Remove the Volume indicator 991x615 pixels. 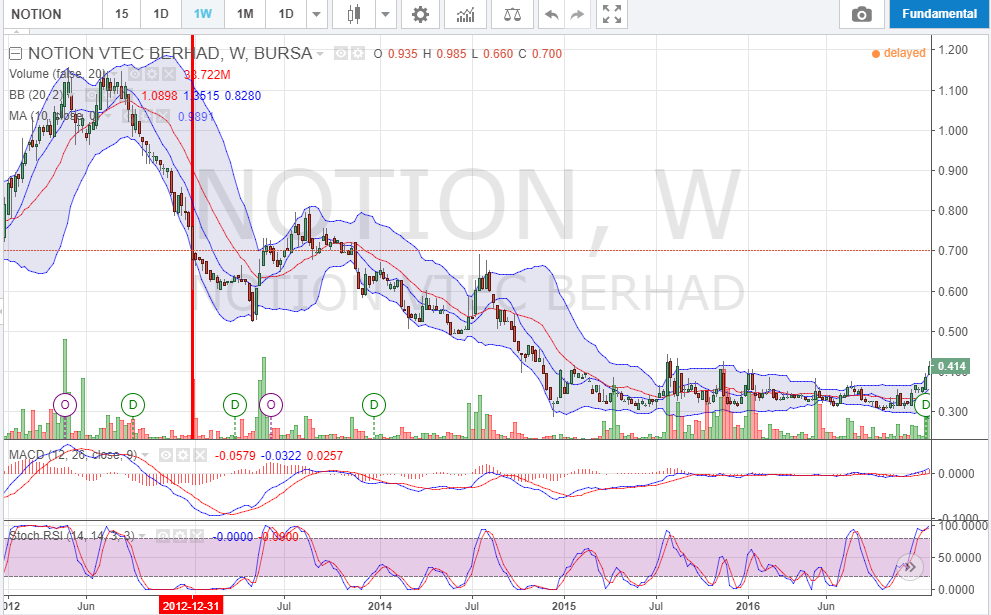pos(168,74)
